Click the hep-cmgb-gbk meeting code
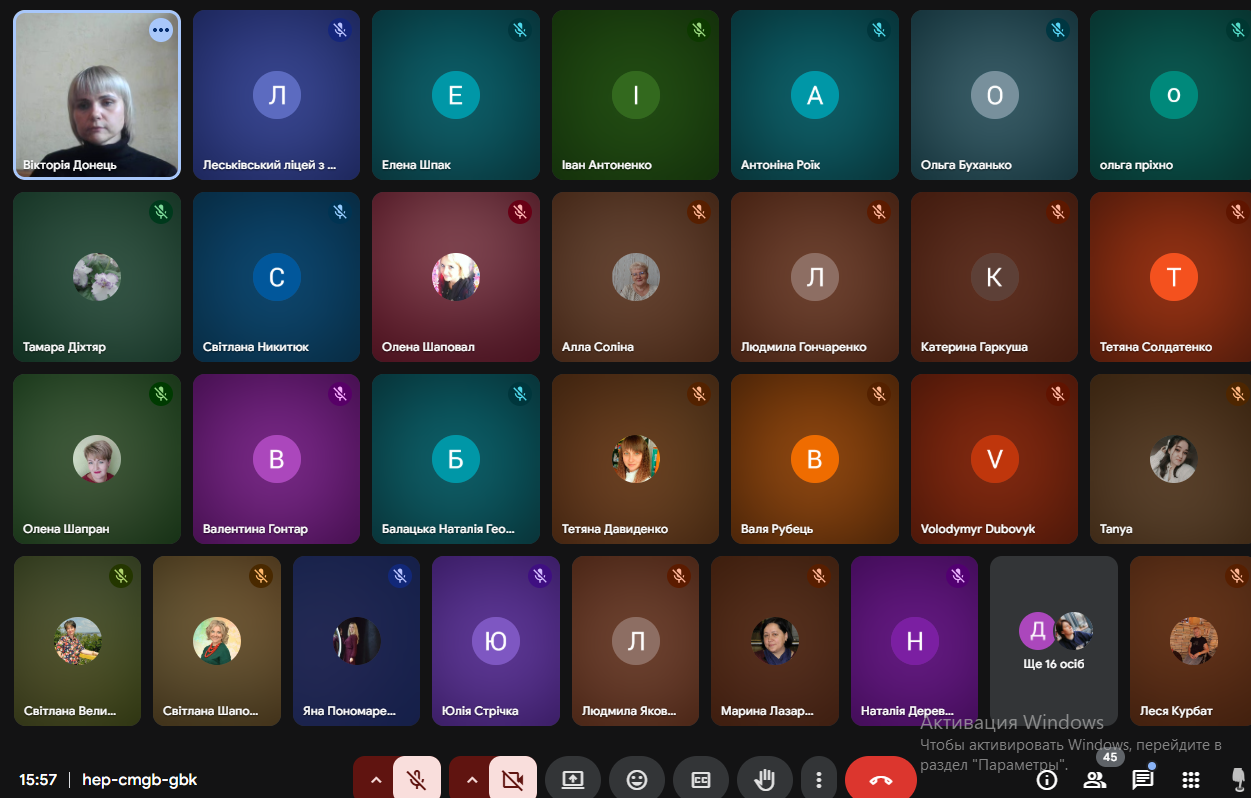The height and width of the screenshot is (798, 1251). pos(140,780)
